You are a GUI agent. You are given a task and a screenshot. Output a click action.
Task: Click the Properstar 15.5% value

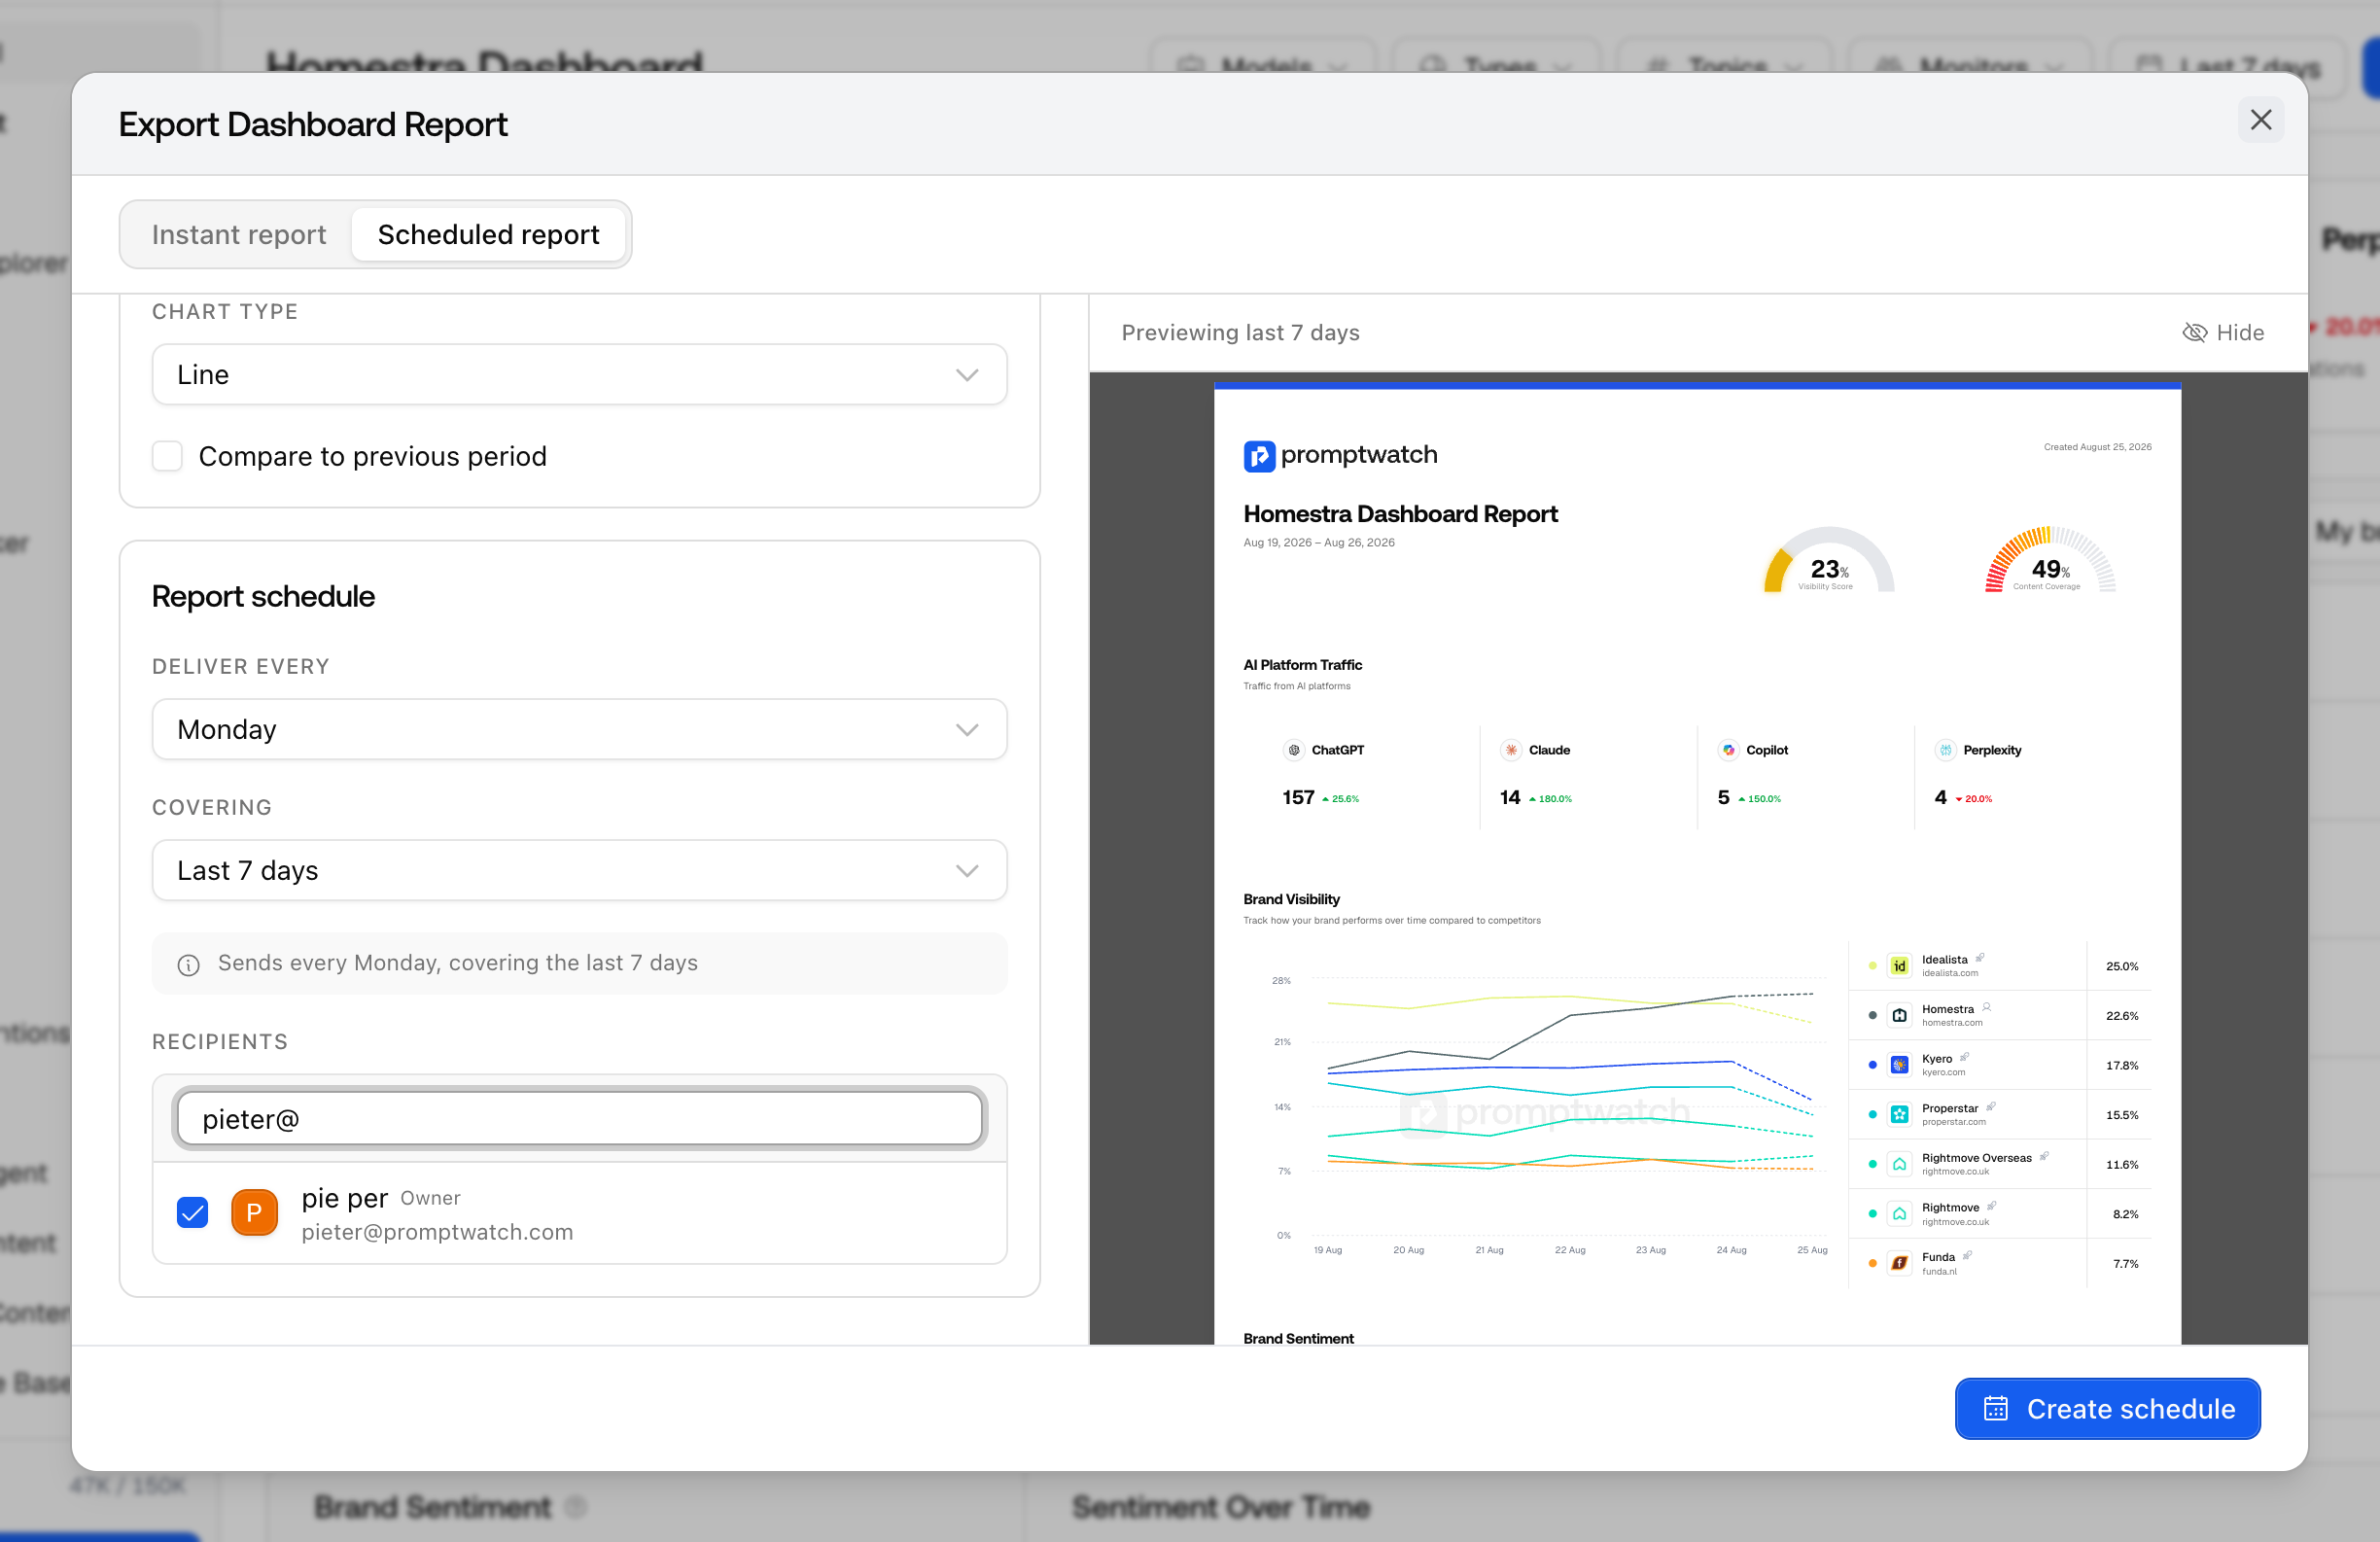(2121, 1114)
